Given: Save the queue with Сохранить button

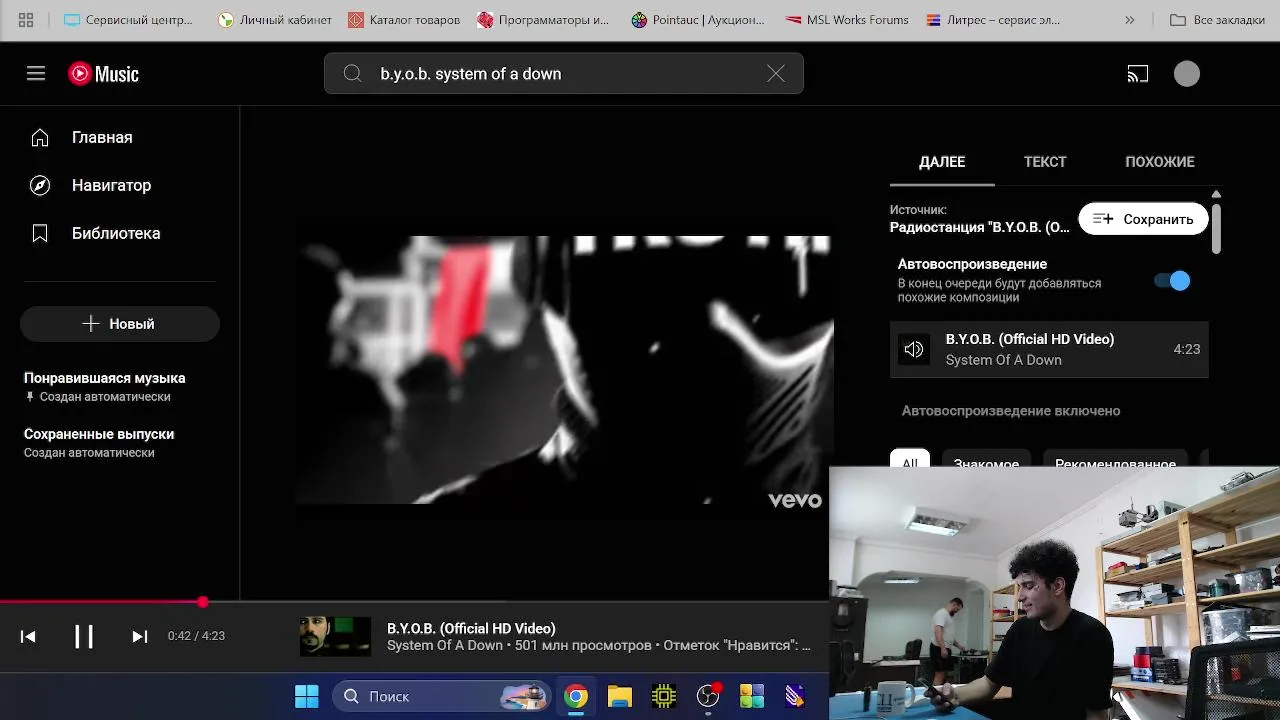Looking at the screenshot, I should coord(1143,219).
